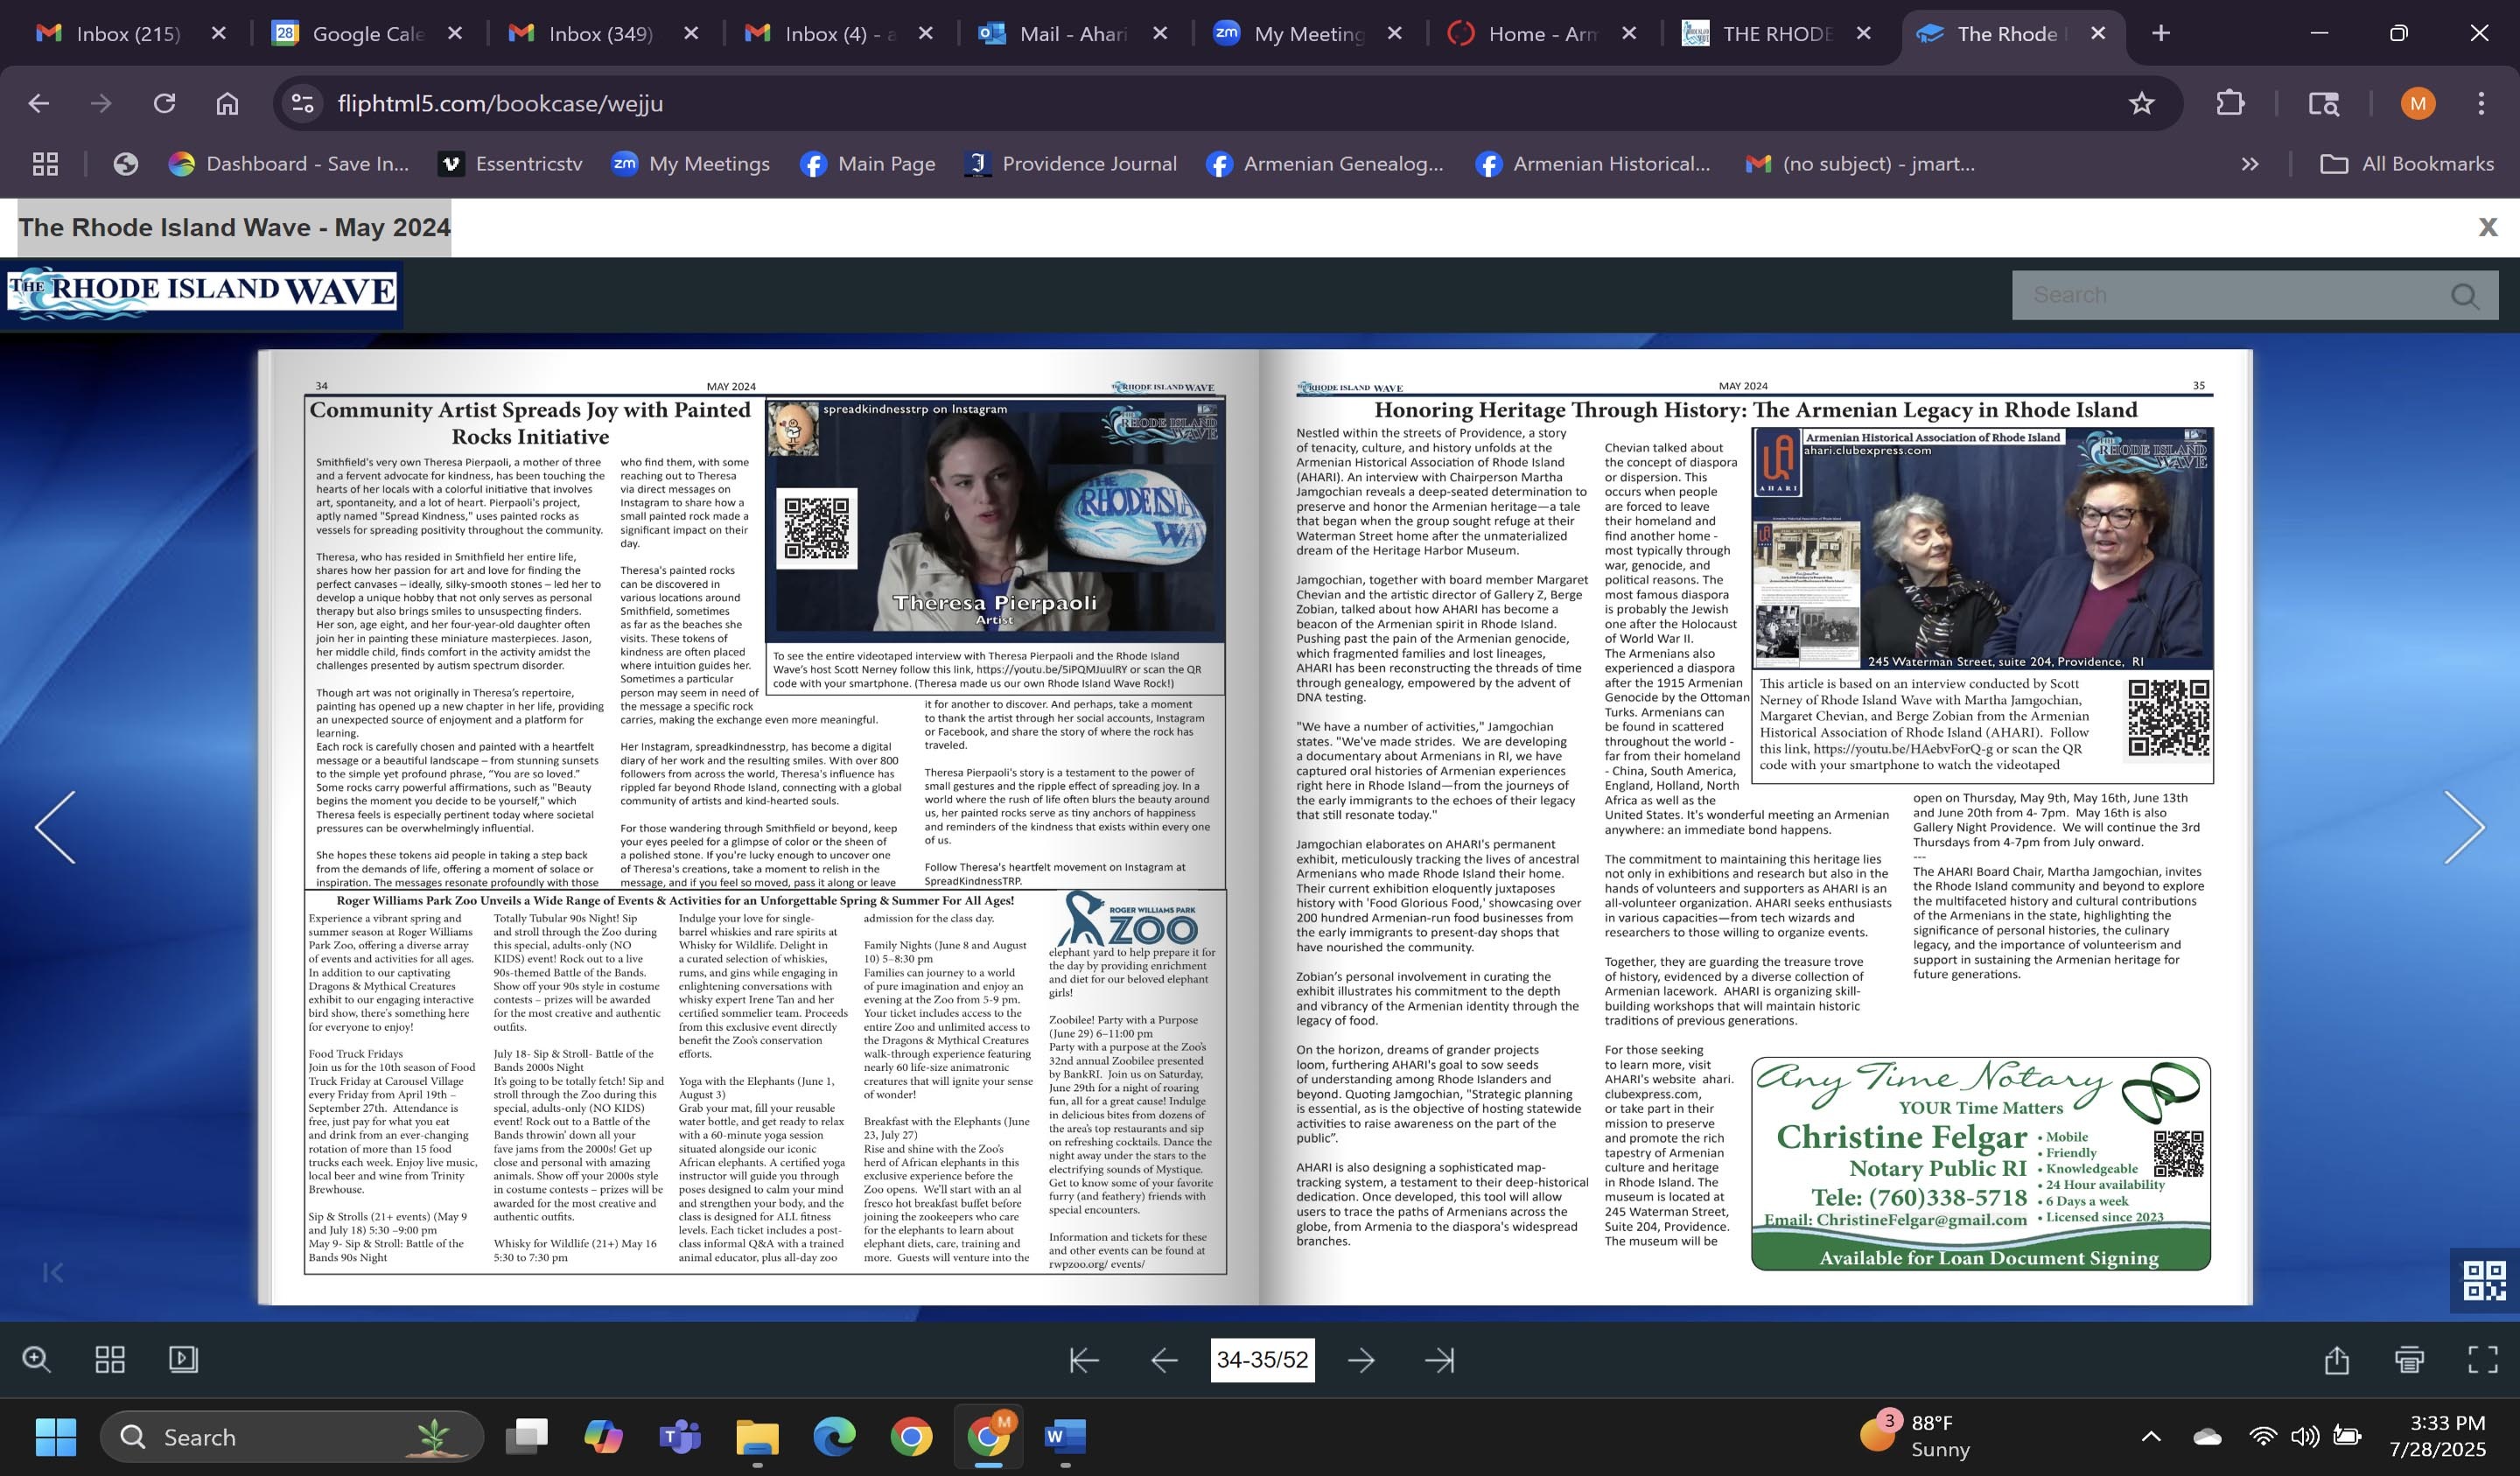Open the Chrome three-dot menu
This screenshot has height=1476, width=2520.
(x=2481, y=103)
